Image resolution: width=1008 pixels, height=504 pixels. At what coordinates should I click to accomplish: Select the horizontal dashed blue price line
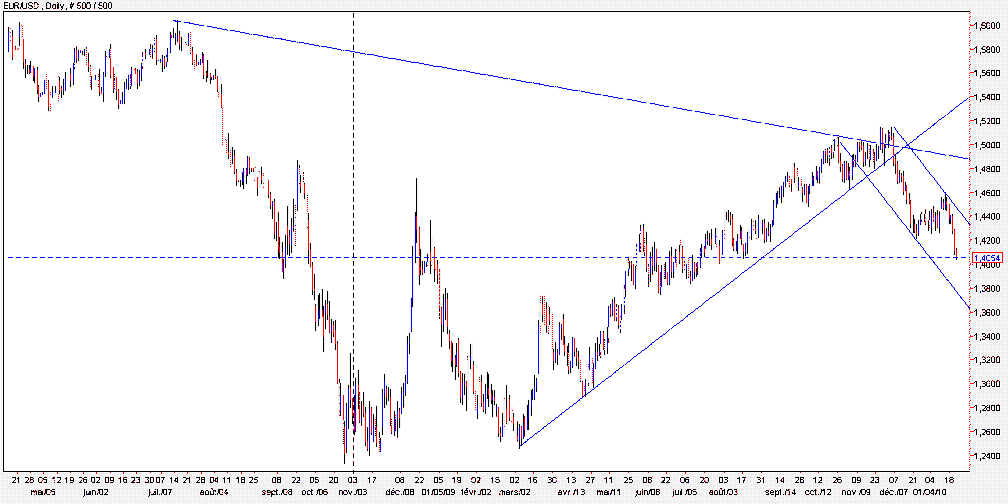[489, 257]
